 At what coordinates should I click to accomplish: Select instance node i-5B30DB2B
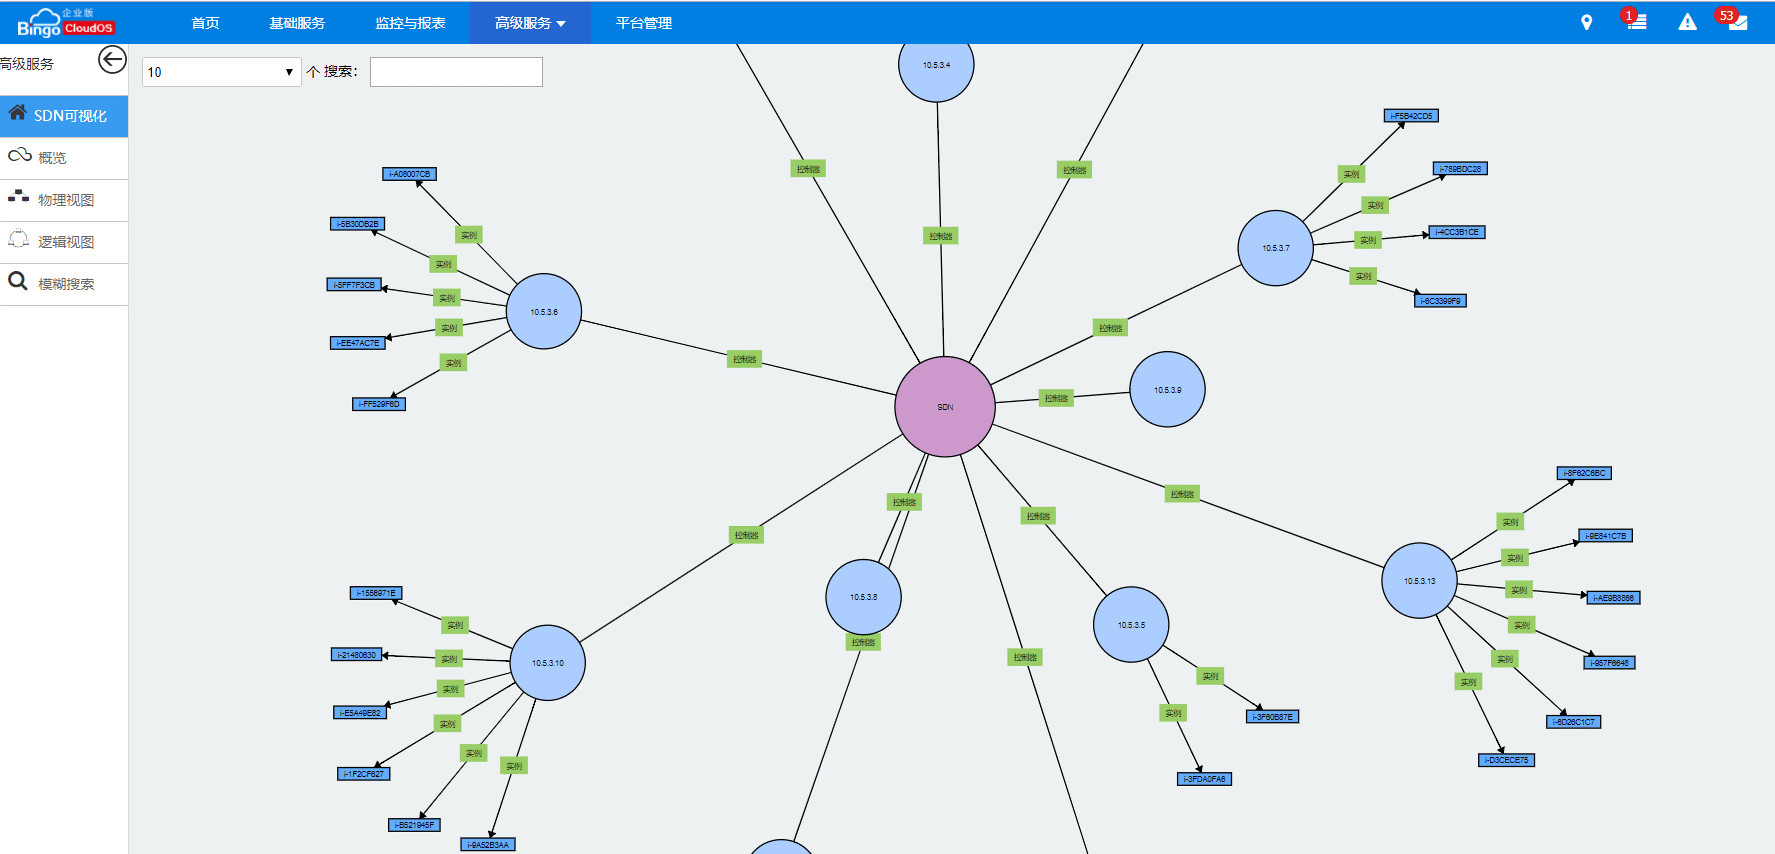point(357,224)
